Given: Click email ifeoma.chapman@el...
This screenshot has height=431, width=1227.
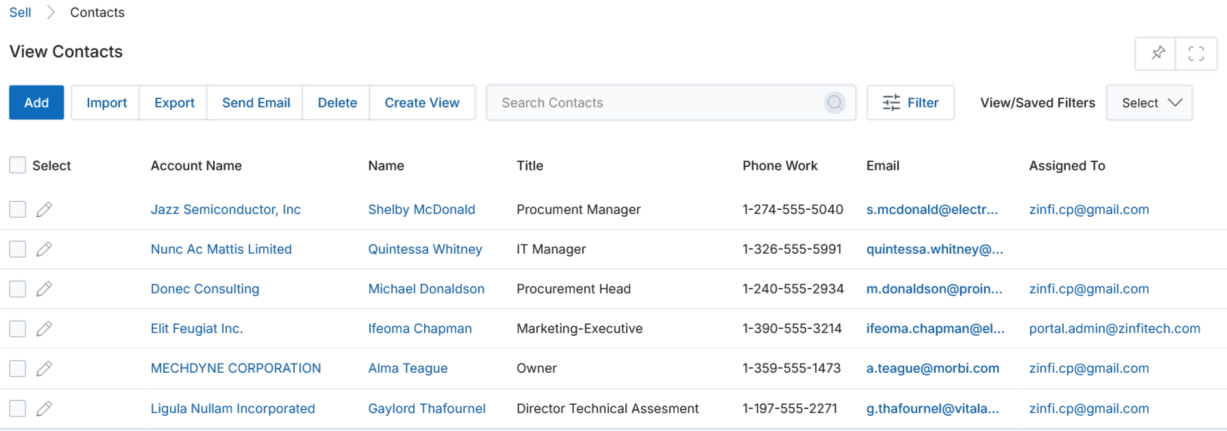Looking at the screenshot, I should click(934, 329).
